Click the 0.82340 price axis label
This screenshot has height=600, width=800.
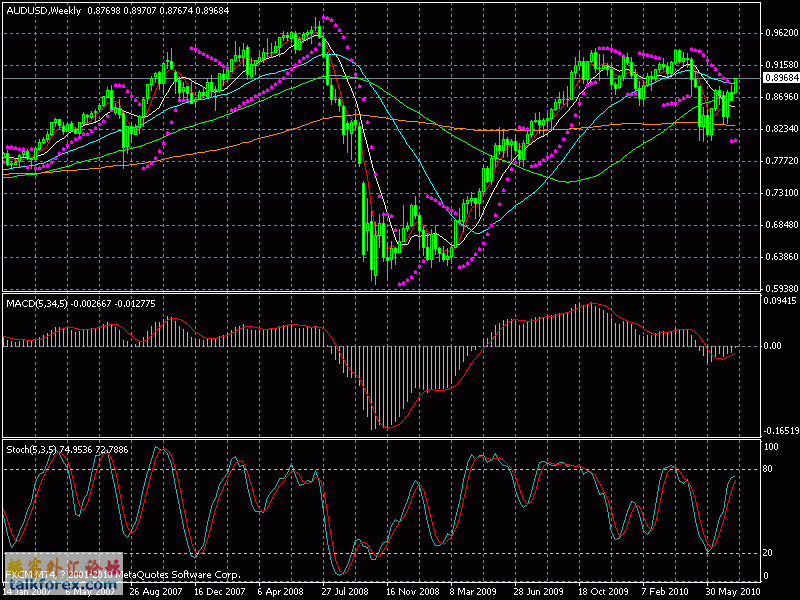click(x=782, y=129)
